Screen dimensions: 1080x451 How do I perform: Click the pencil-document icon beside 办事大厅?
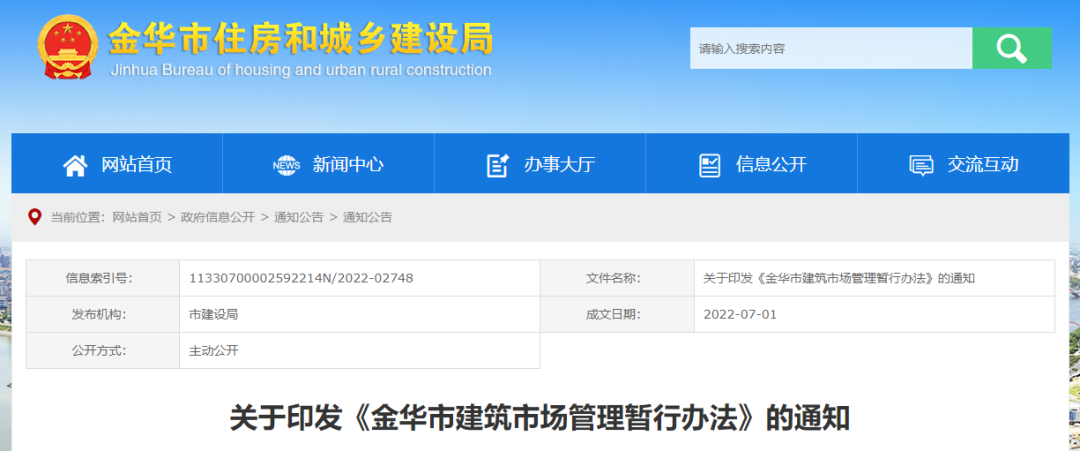497,165
